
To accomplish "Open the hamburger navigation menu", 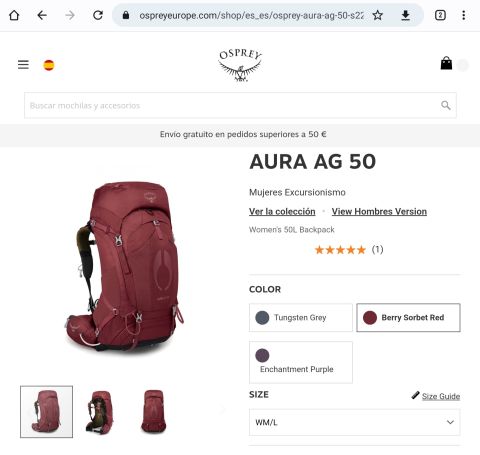I will click(23, 64).
